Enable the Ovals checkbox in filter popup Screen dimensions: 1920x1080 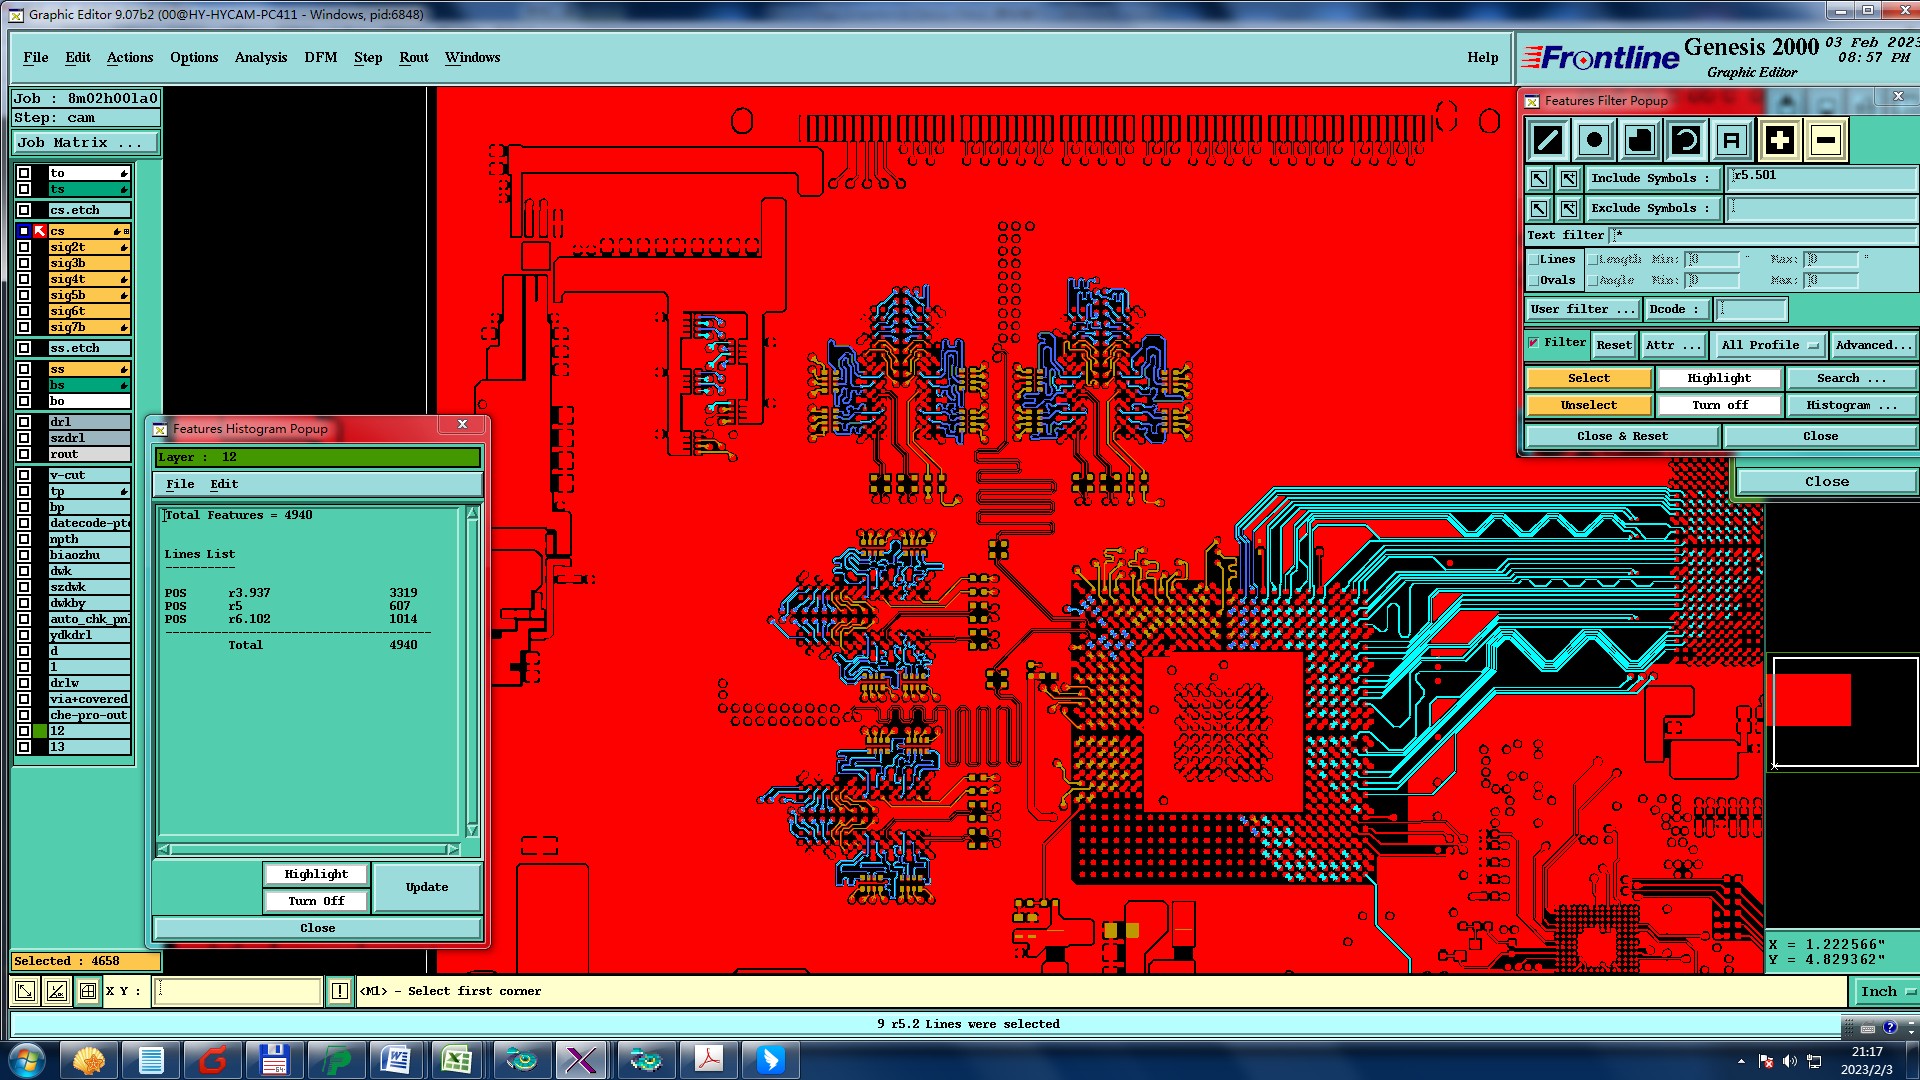[x=1534, y=281]
